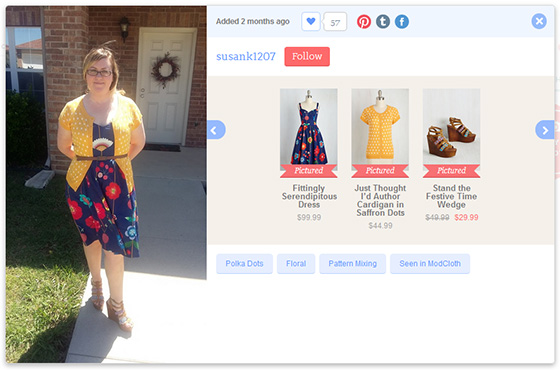Open the Seen in ModCloth tag
The height and width of the screenshot is (370, 560).
[x=430, y=264]
